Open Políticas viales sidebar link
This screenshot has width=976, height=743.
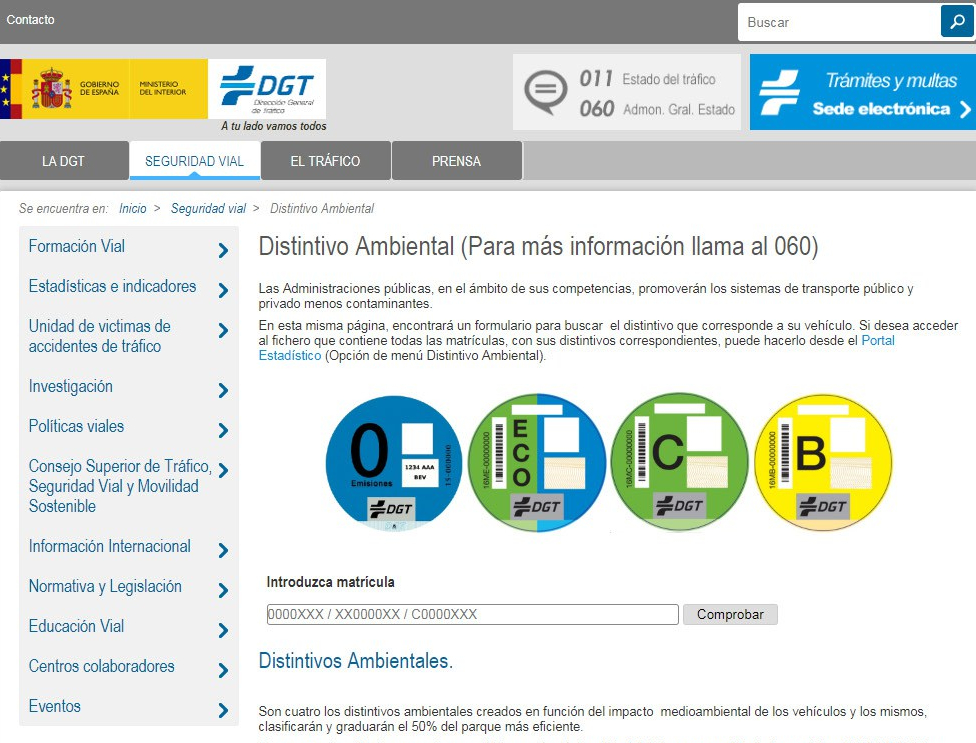76,426
